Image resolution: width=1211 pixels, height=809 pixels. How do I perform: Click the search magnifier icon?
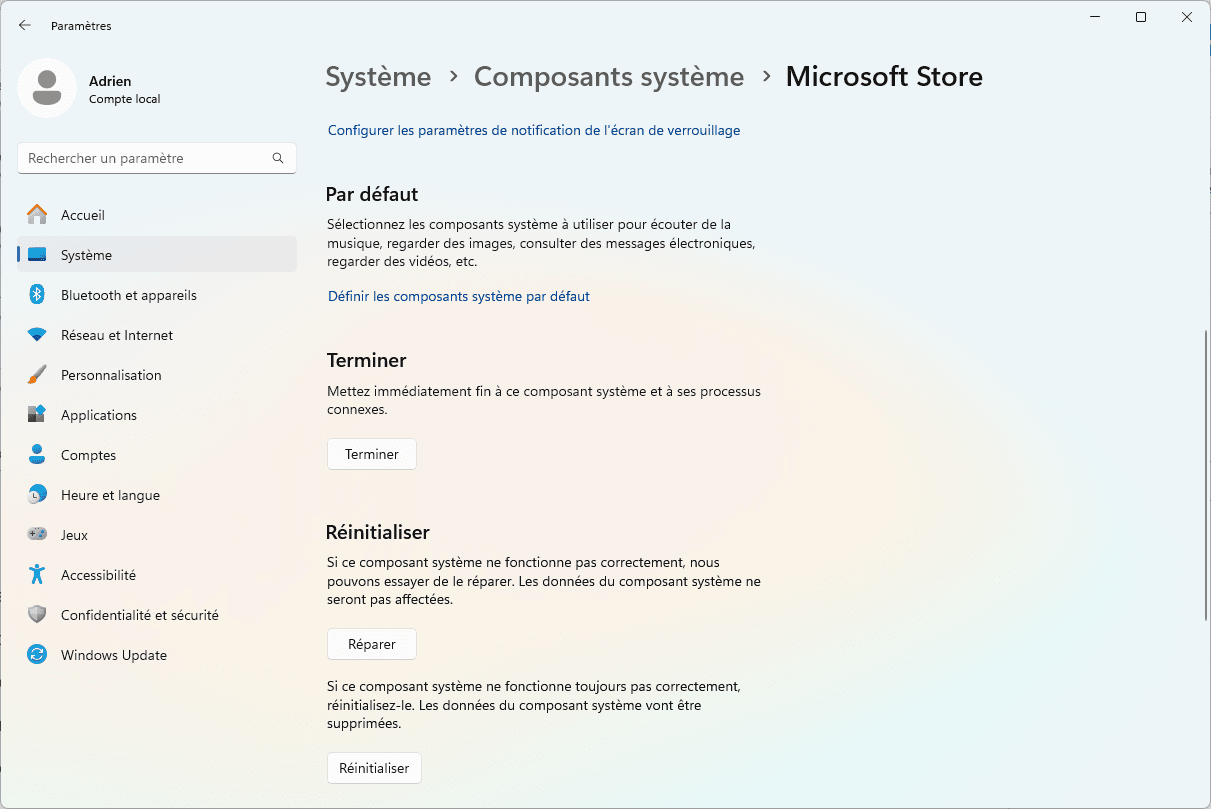[x=278, y=158]
